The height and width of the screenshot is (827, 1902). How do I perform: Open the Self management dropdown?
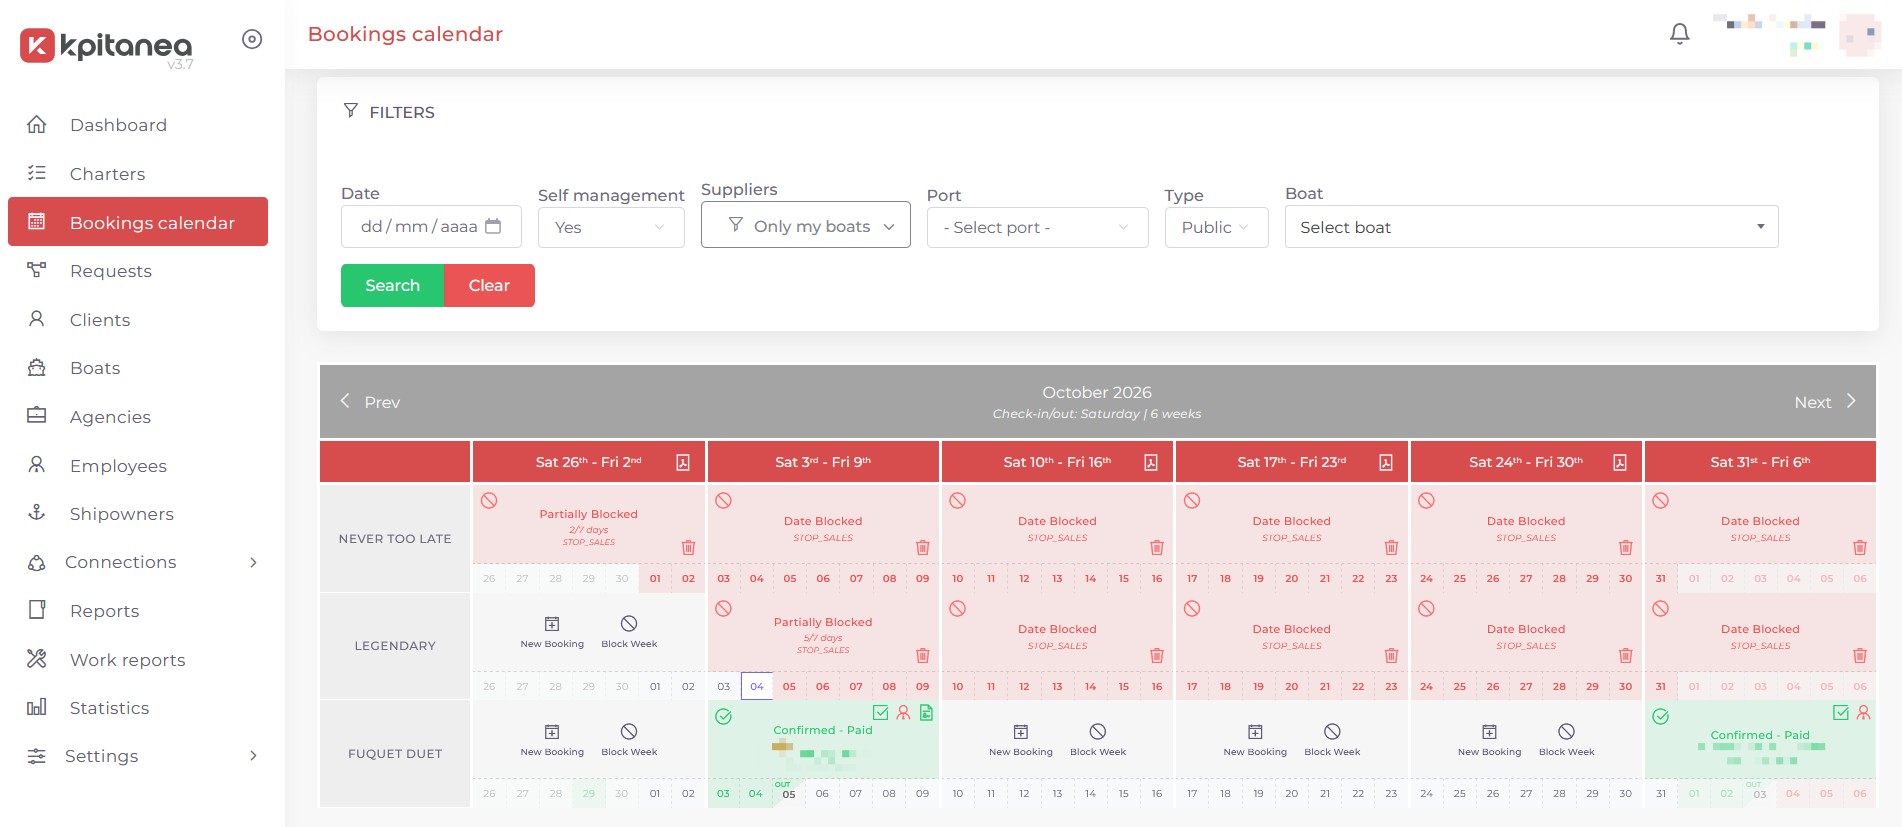pos(611,227)
